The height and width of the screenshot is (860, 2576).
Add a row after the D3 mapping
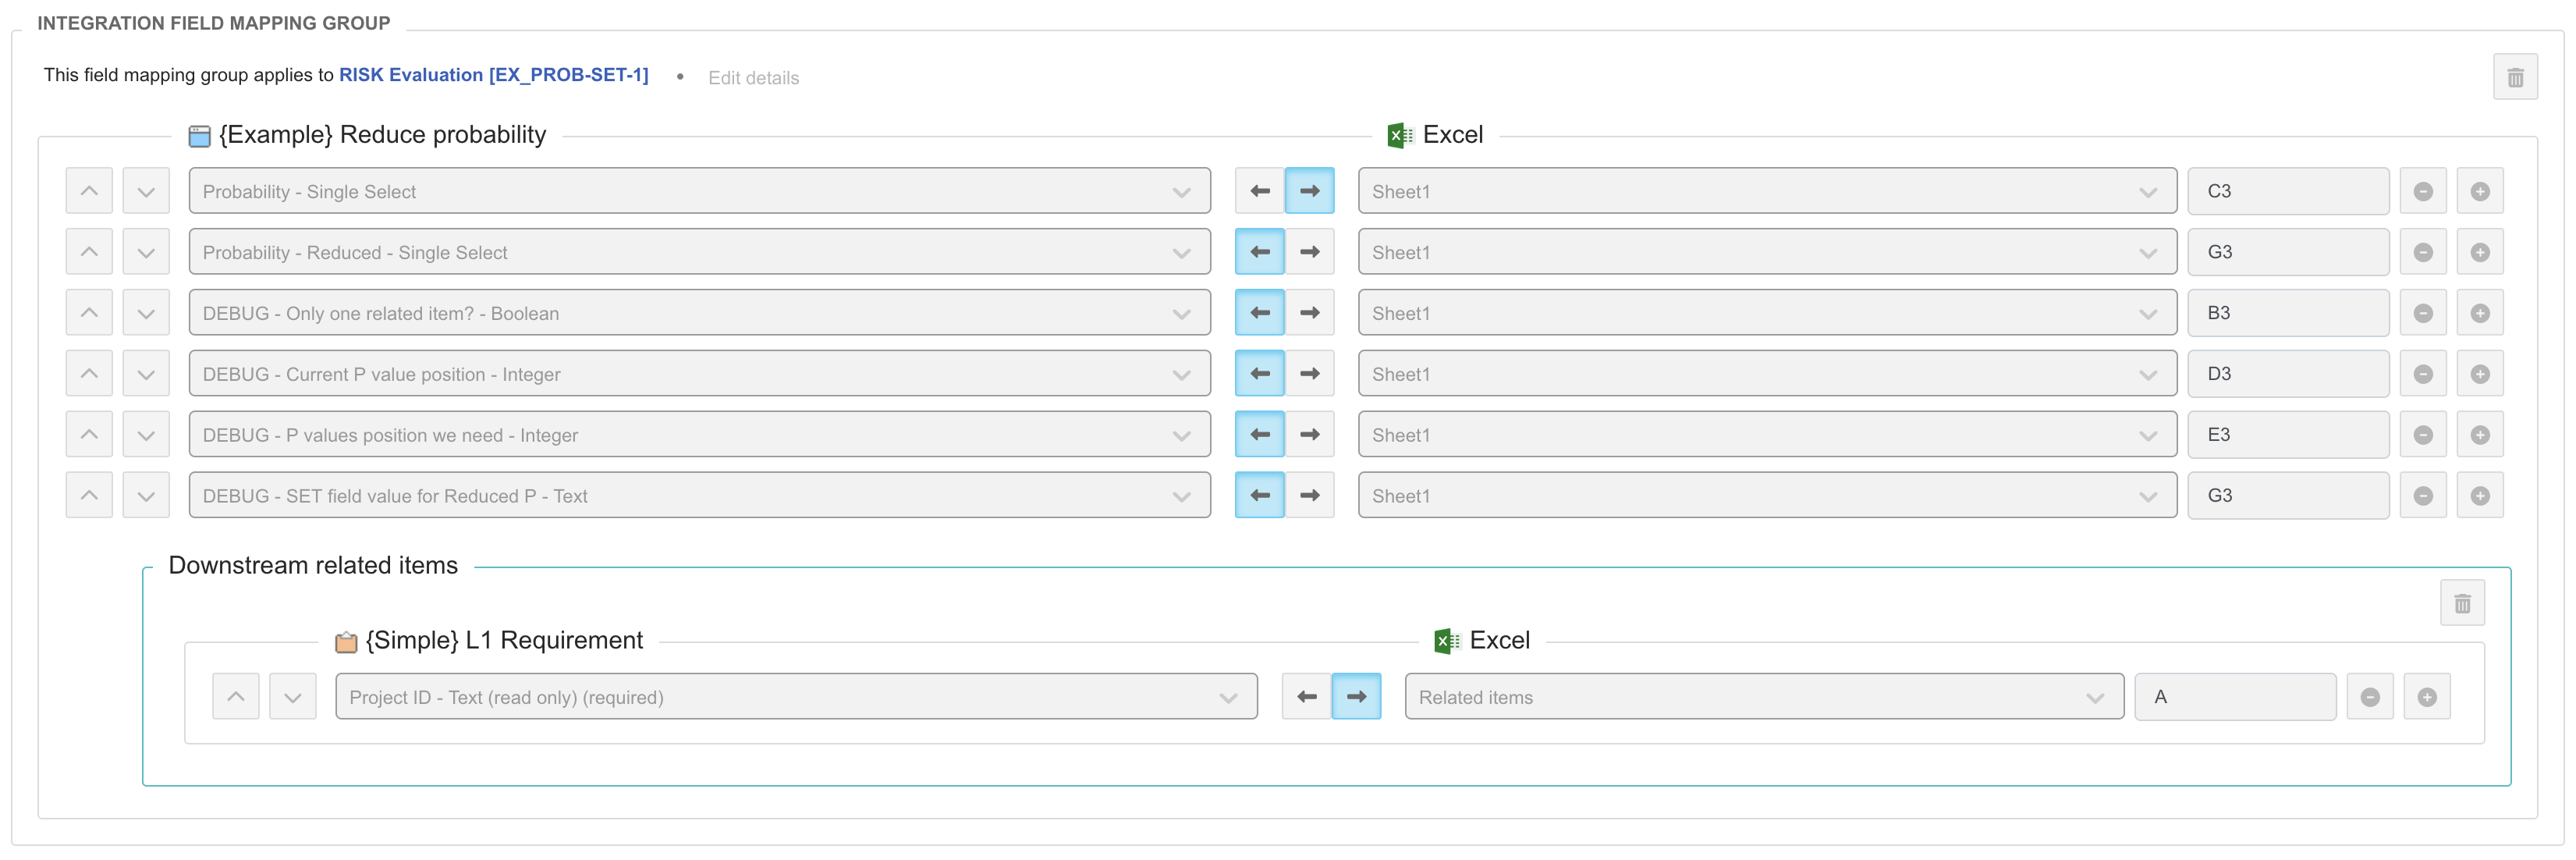(x=2480, y=374)
